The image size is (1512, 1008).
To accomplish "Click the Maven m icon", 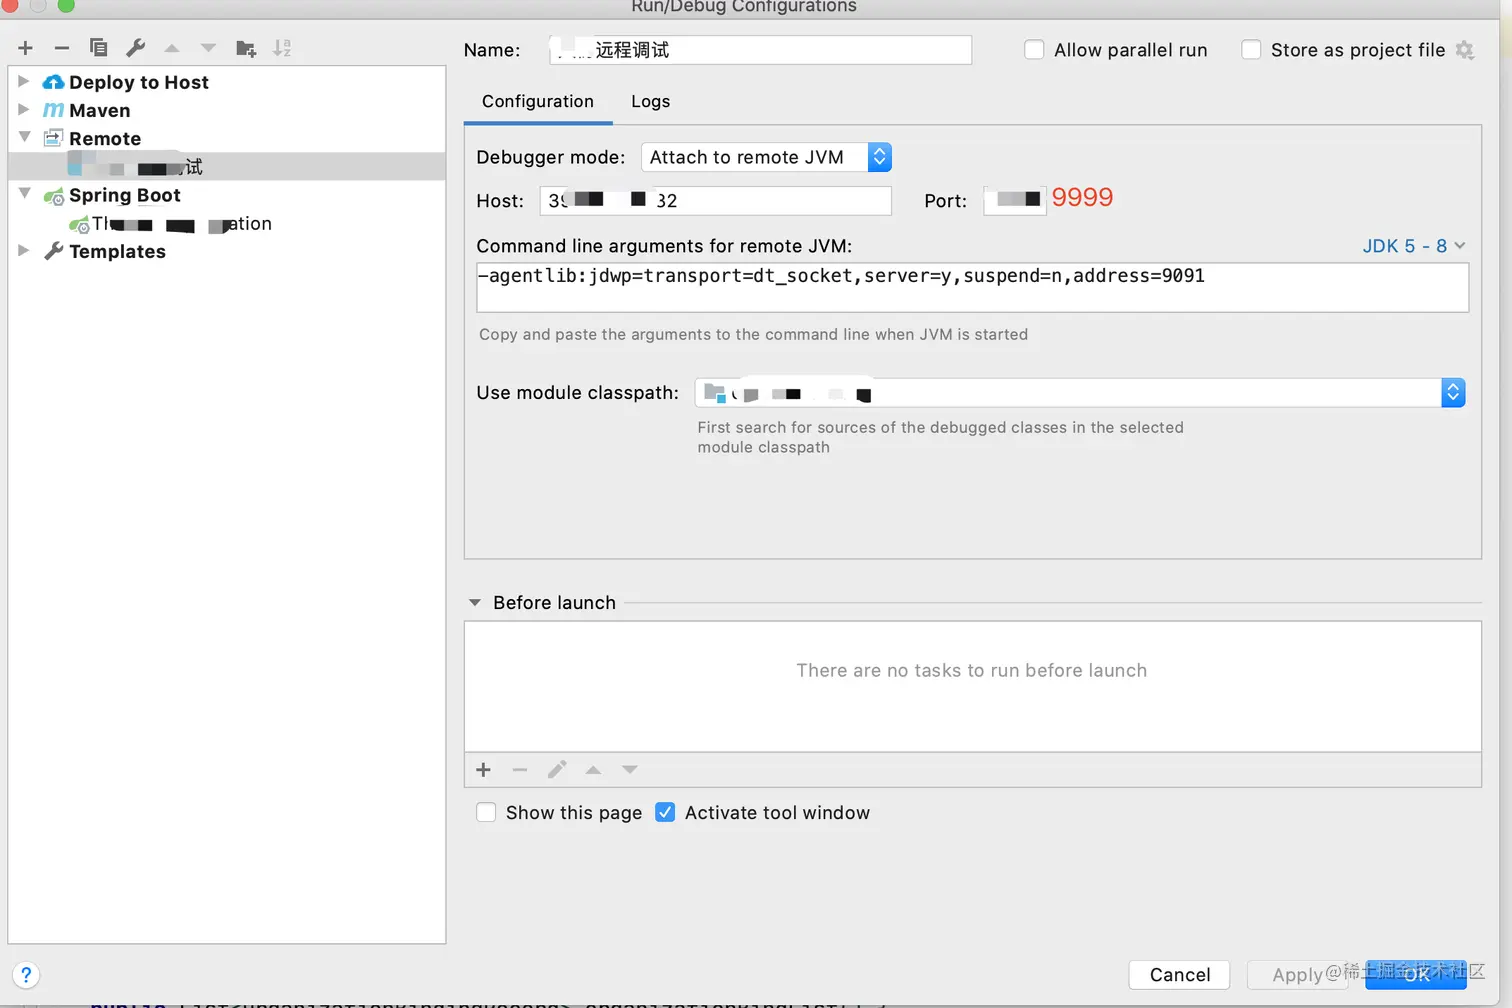I will click(x=54, y=110).
